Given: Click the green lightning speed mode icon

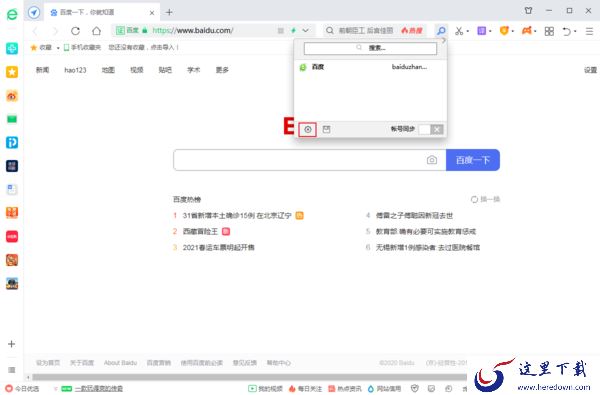Looking at the screenshot, I should pos(293,30).
